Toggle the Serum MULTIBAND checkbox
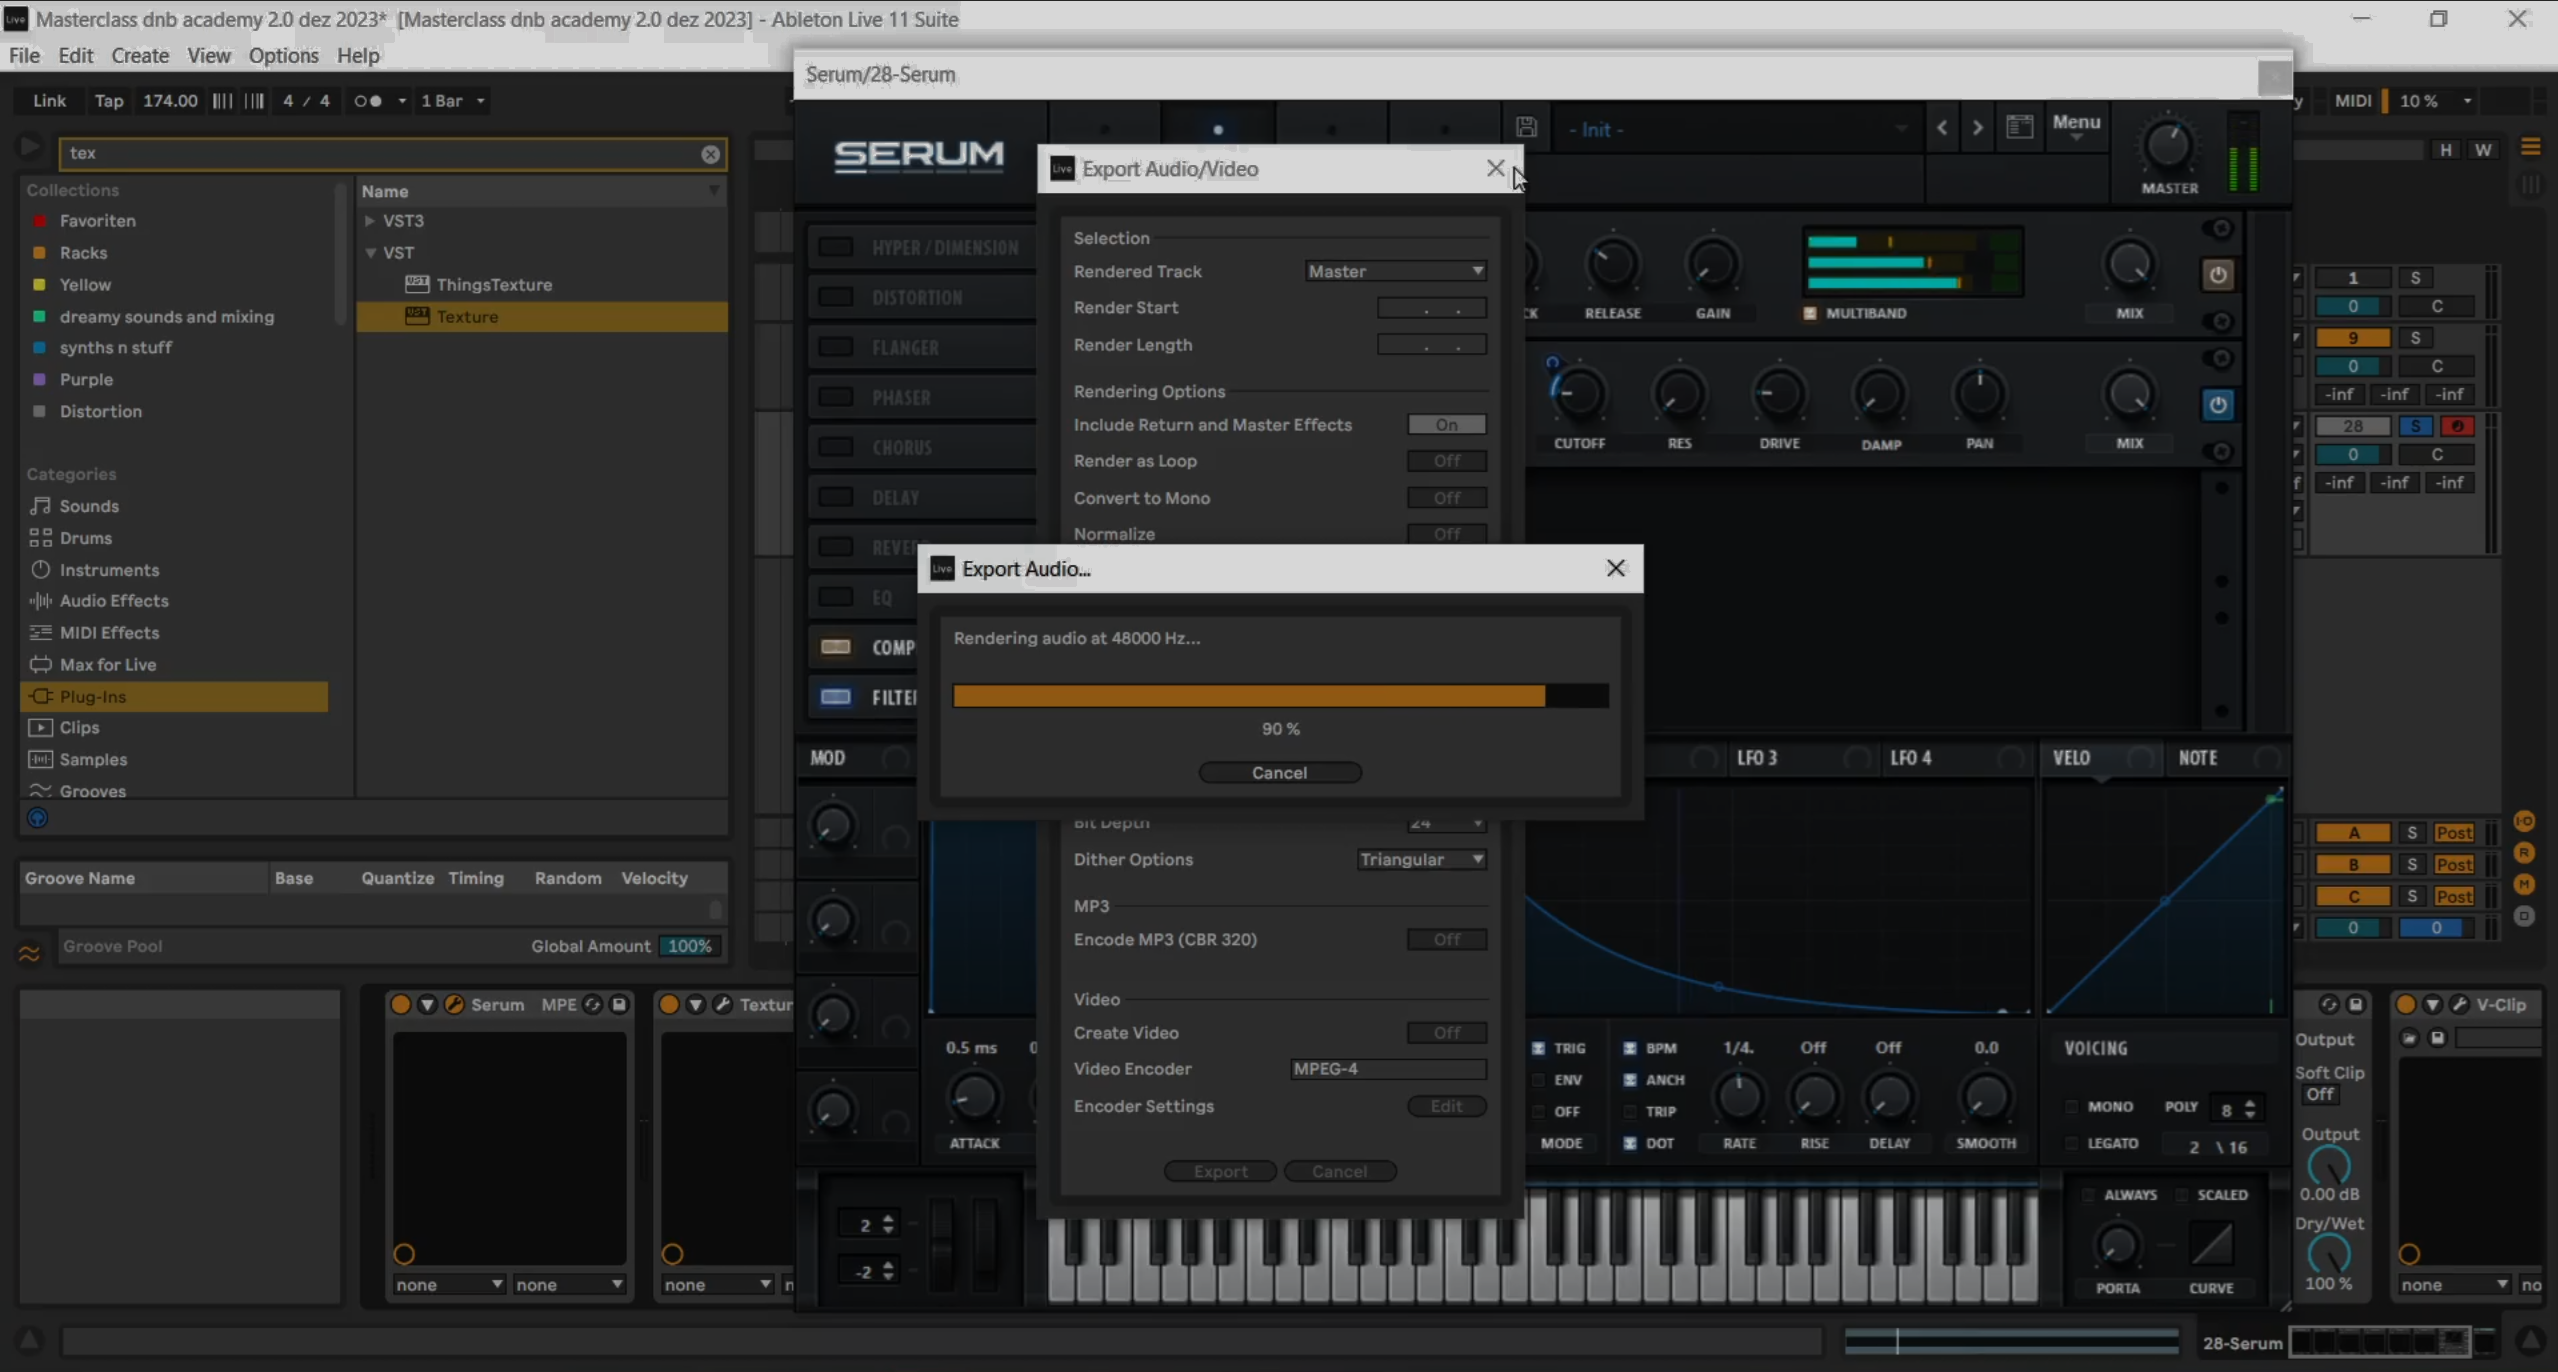This screenshot has height=1372, width=2558. (x=1809, y=314)
